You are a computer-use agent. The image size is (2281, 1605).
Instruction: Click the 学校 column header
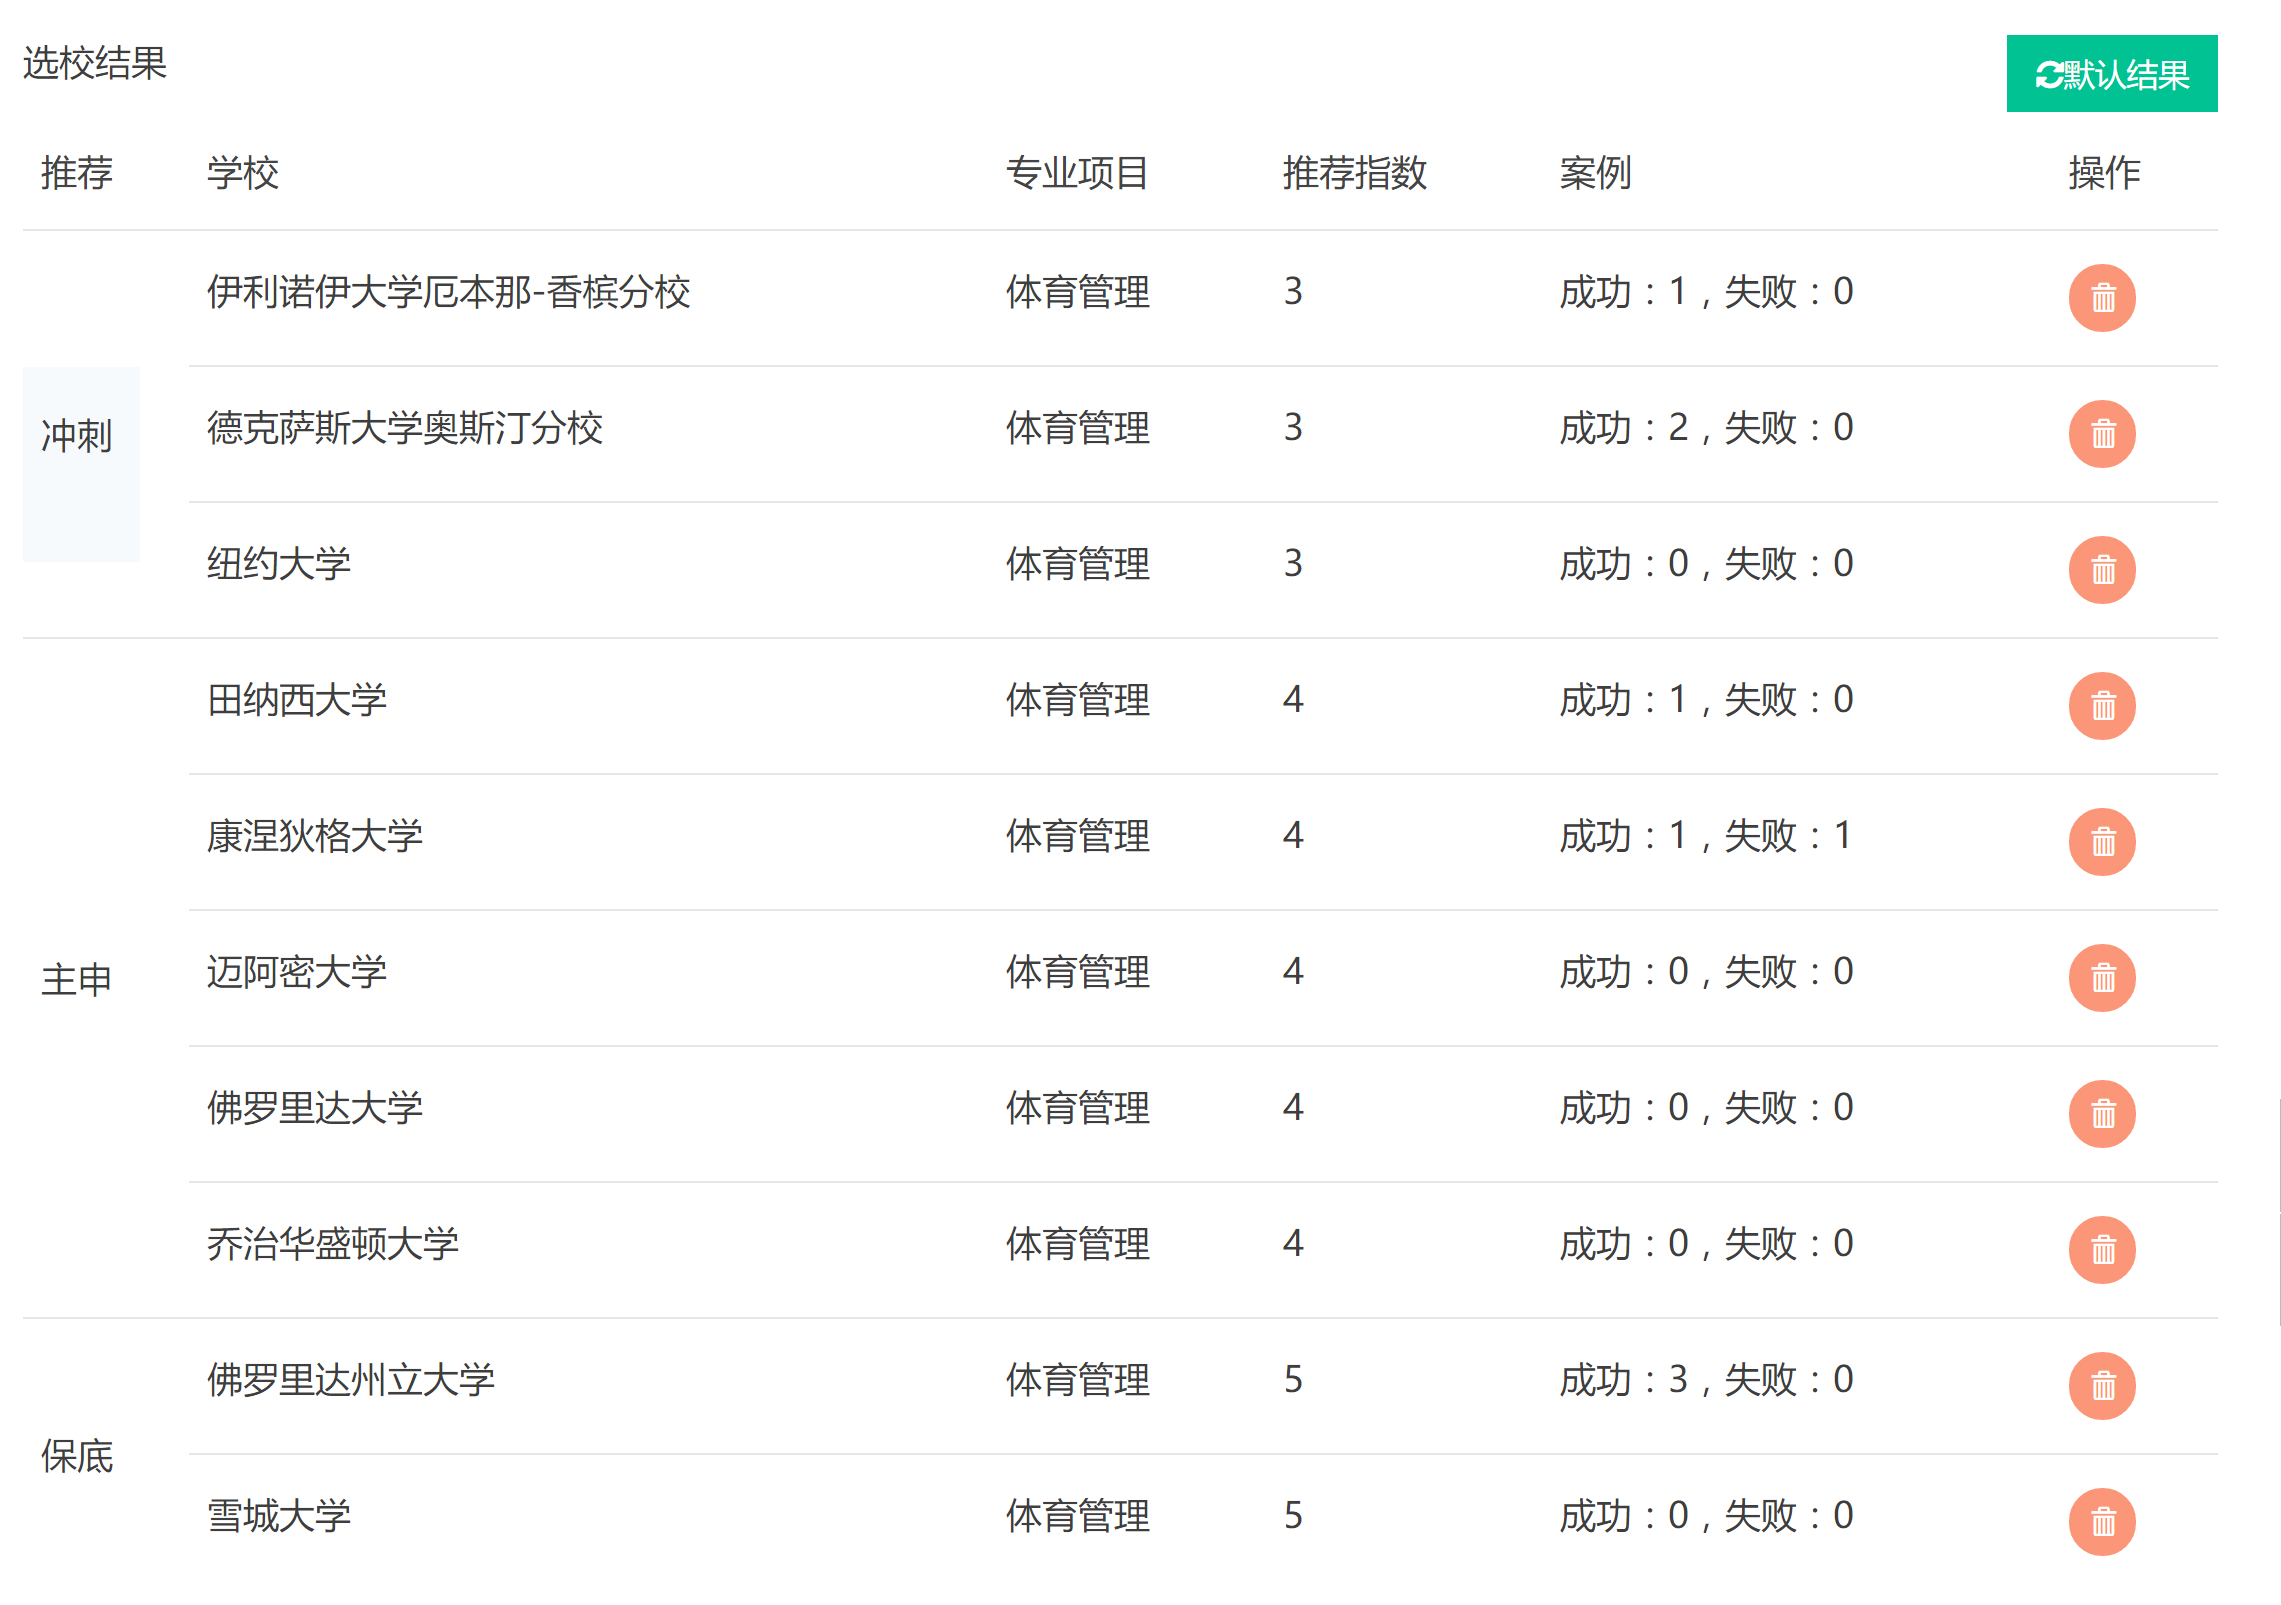coord(243,173)
